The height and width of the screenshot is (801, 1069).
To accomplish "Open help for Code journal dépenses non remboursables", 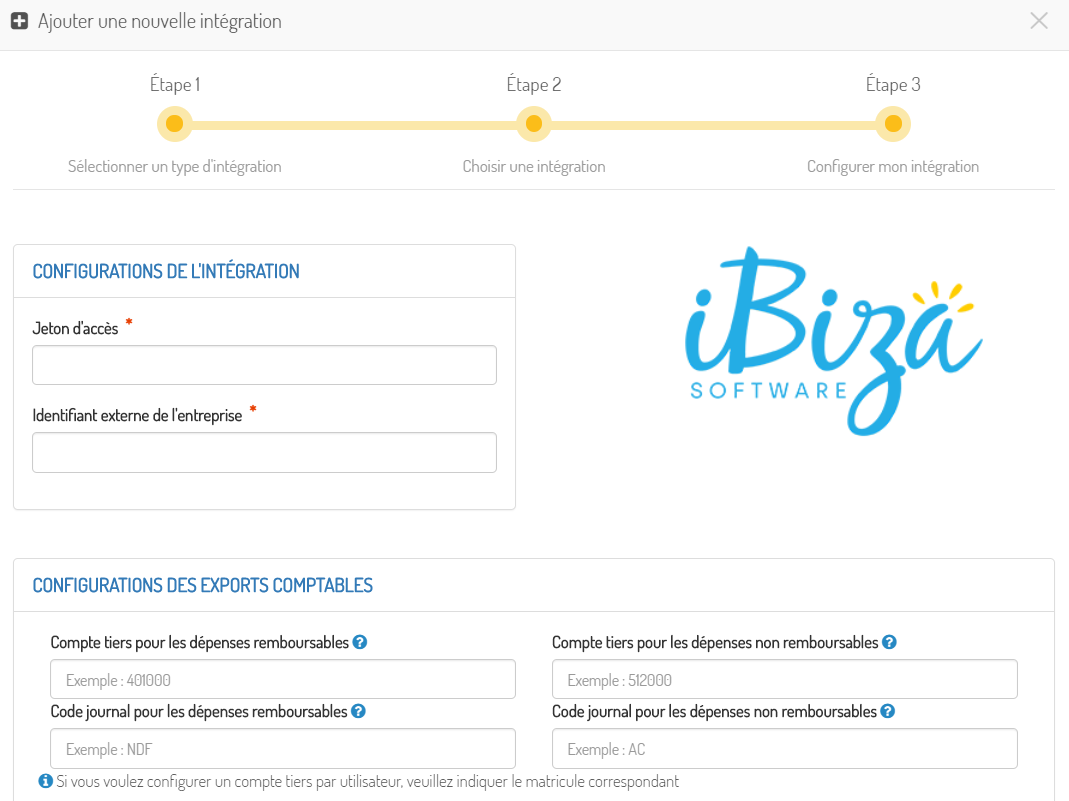I will (888, 711).
